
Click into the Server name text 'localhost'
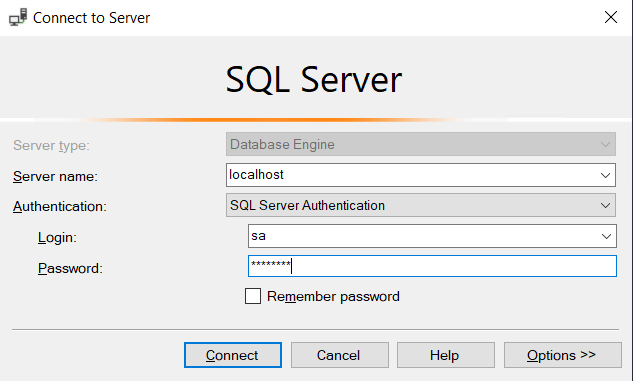pyautogui.click(x=256, y=175)
